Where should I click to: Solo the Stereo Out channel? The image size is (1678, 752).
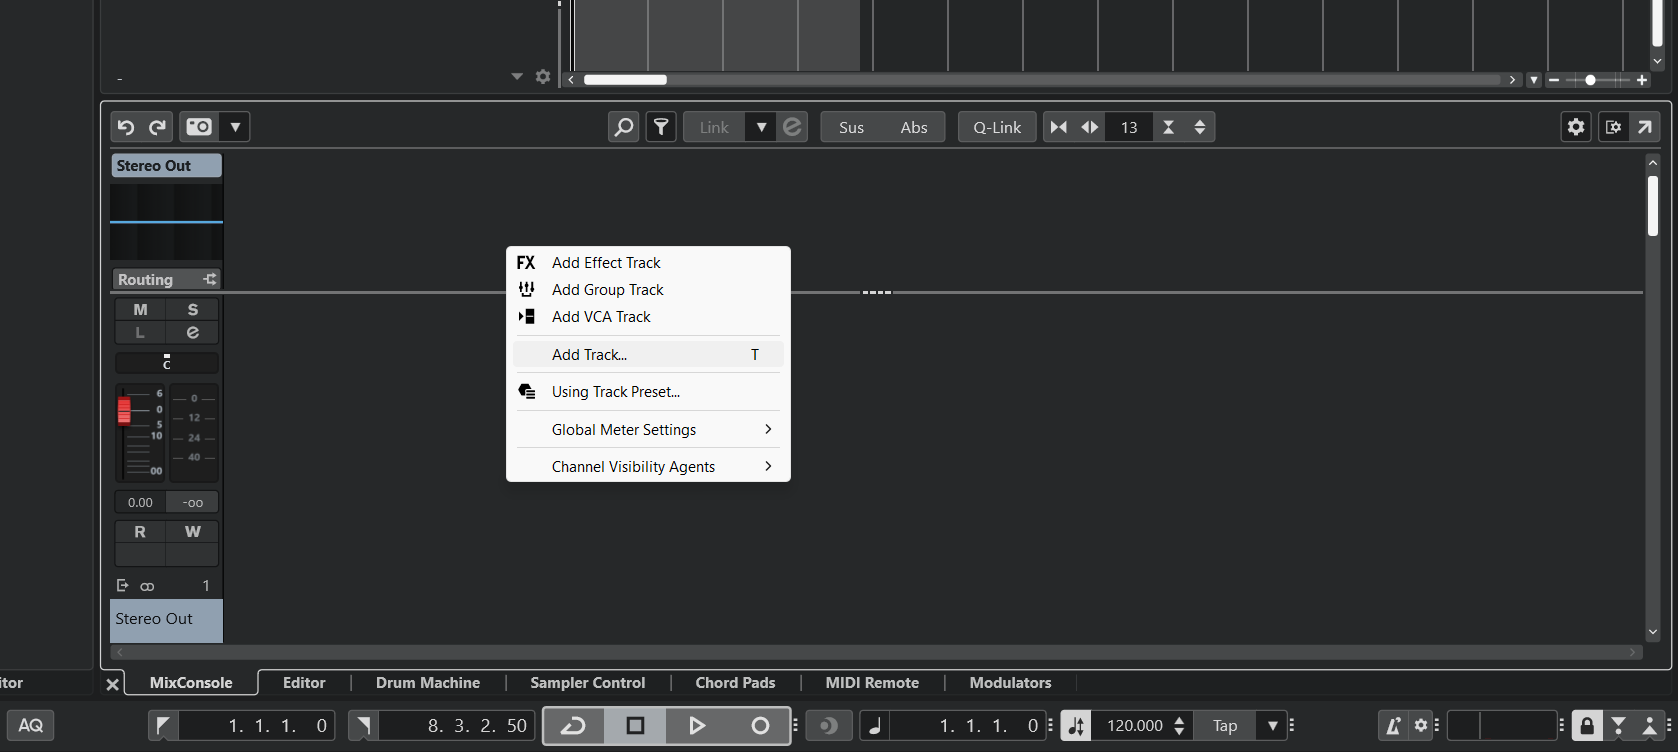[193, 310]
